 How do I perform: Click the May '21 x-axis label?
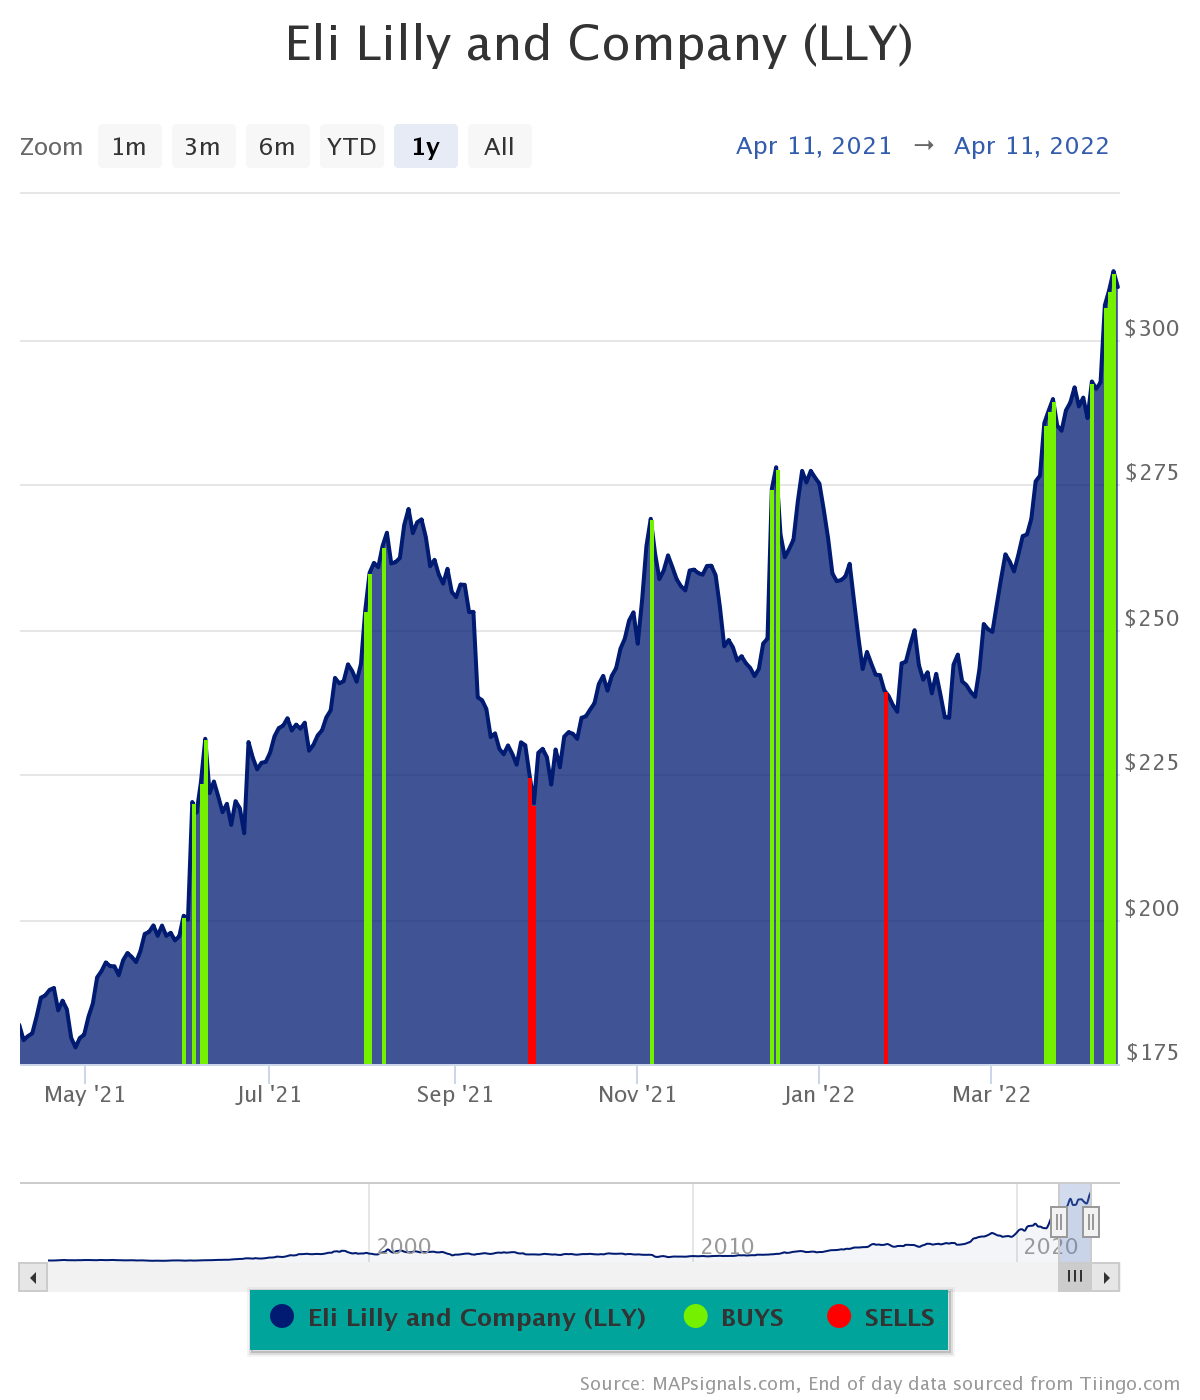pos(85,1095)
